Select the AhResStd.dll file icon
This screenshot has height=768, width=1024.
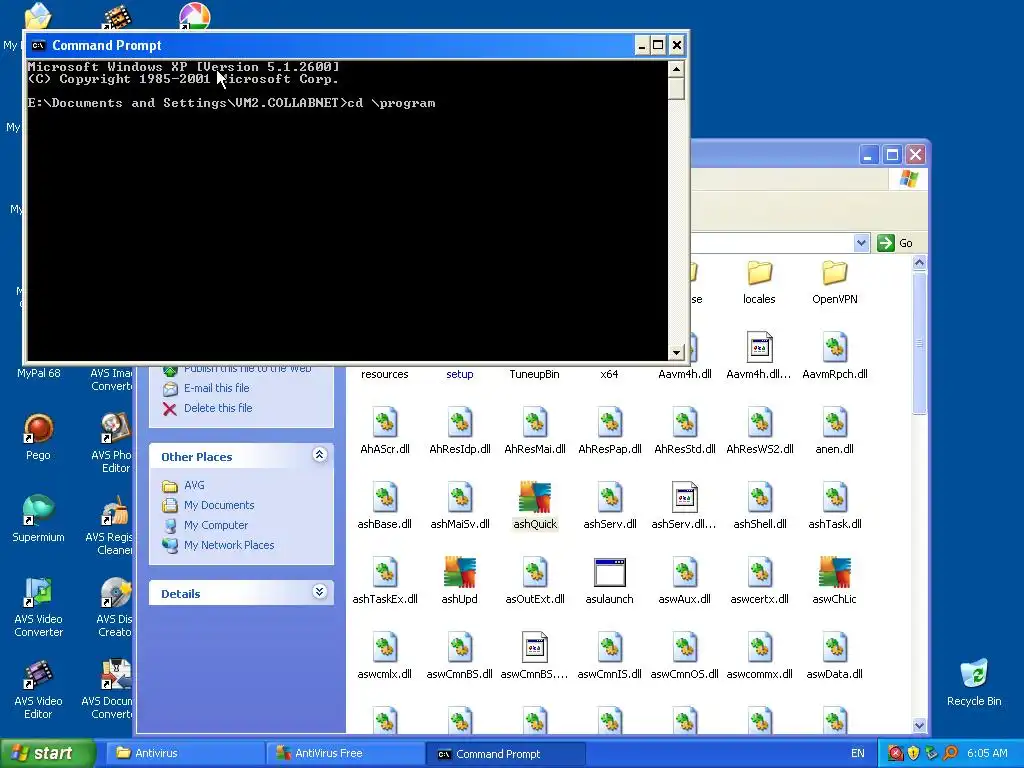click(684, 423)
